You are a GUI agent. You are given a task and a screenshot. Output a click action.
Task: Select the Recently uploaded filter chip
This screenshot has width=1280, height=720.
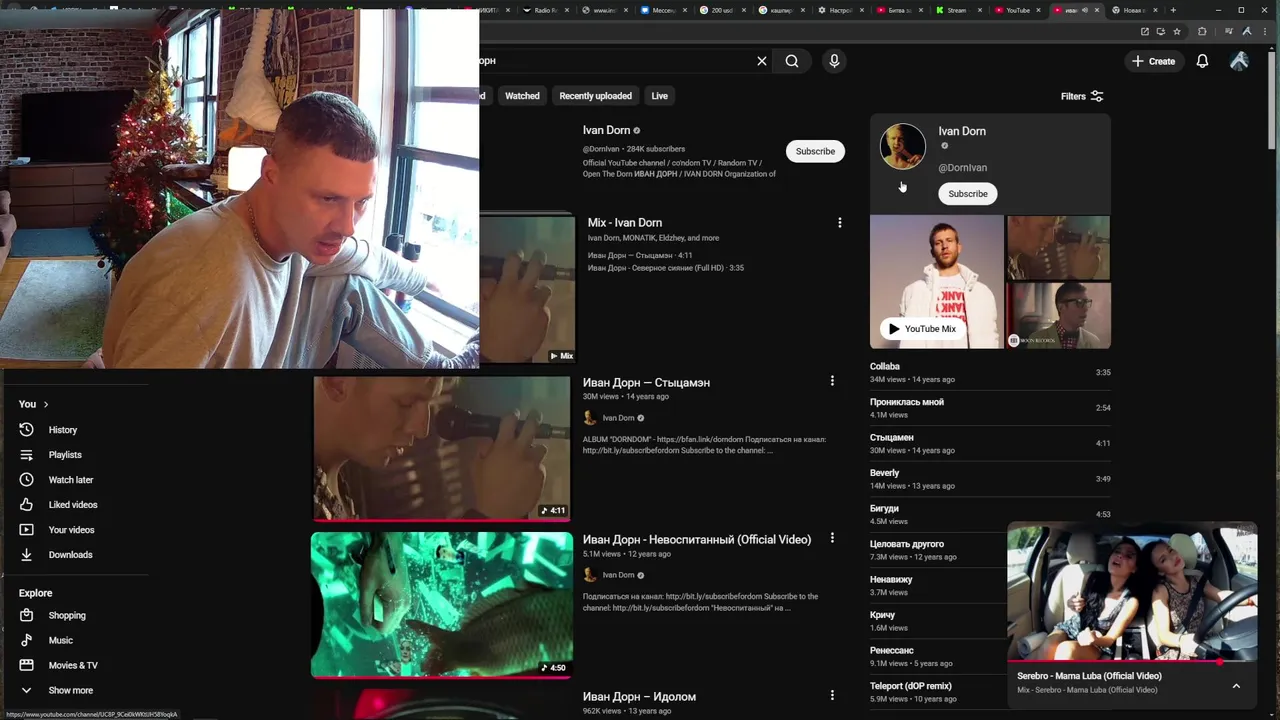click(x=595, y=96)
